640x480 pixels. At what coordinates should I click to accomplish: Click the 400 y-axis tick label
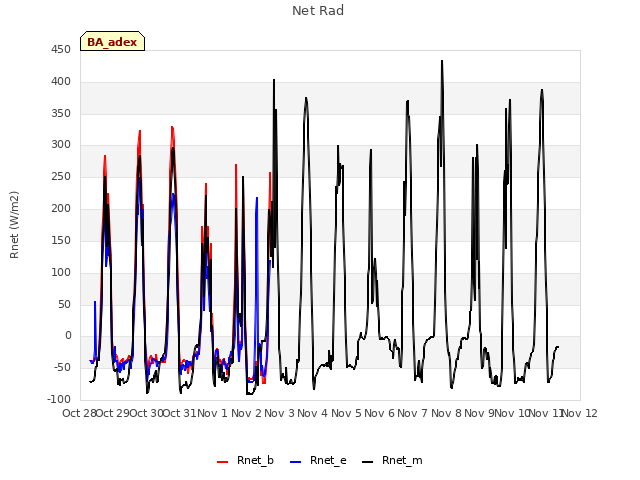pyautogui.click(x=61, y=82)
